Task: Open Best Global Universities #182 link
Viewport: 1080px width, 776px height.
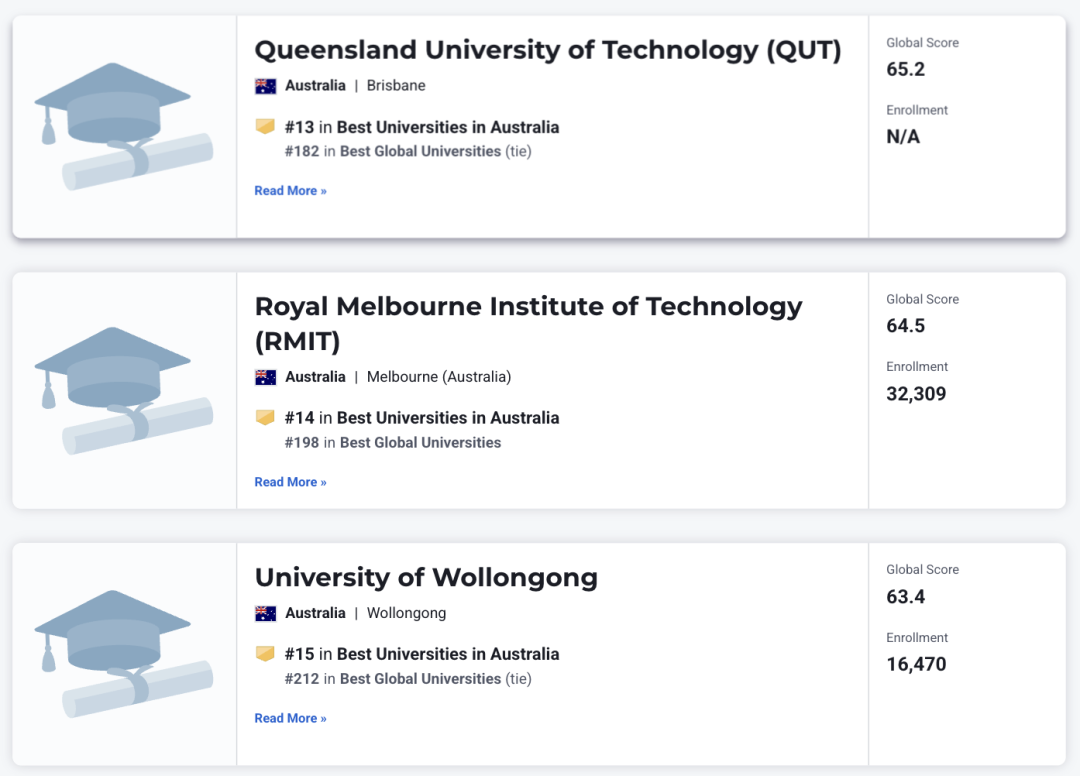Action: tap(420, 151)
